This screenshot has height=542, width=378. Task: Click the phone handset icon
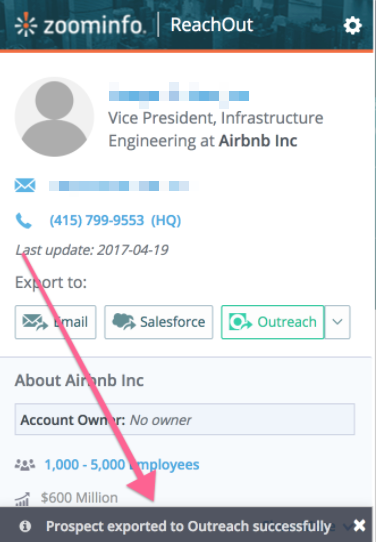pos(24,221)
